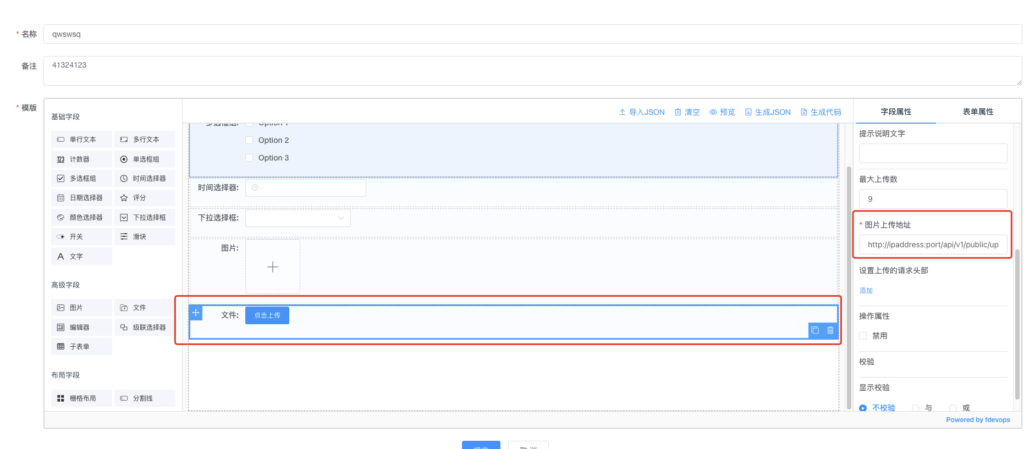This screenshot has width=1024, height=449.
Task: Add the 图片 image component from palette
Action: pos(82,307)
